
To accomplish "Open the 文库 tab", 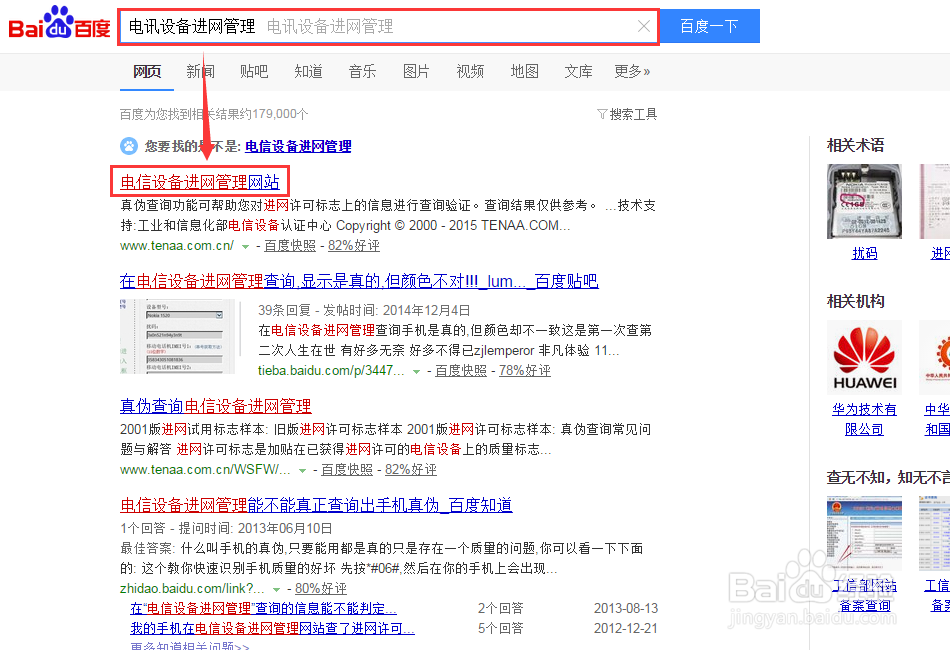I will point(579,71).
